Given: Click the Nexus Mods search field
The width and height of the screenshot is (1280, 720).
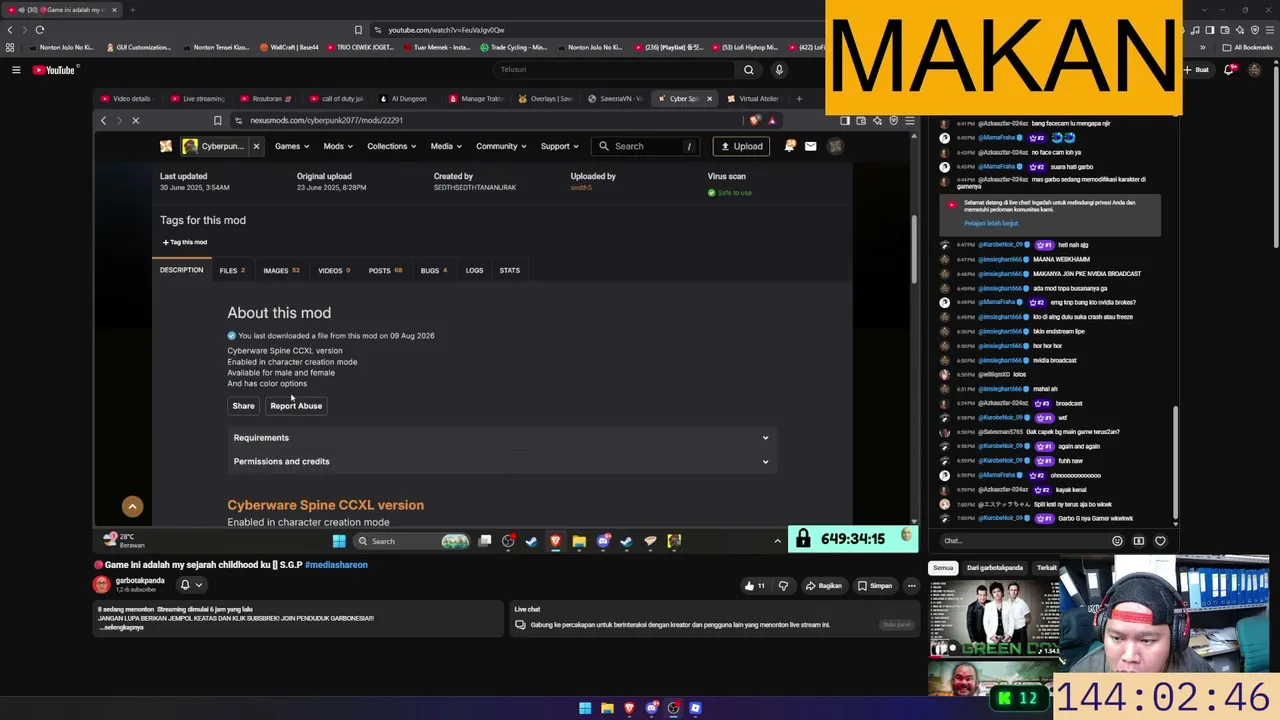Looking at the screenshot, I should pyautogui.click(x=647, y=146).
